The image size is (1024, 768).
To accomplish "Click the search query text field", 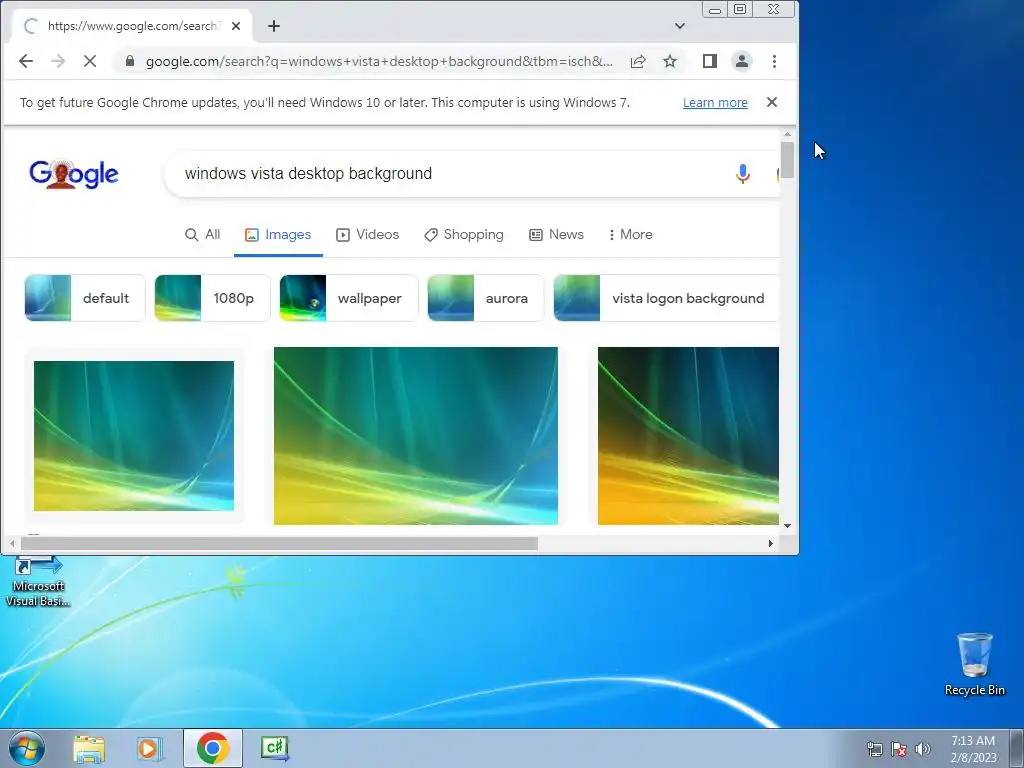I will coord(451,174).
